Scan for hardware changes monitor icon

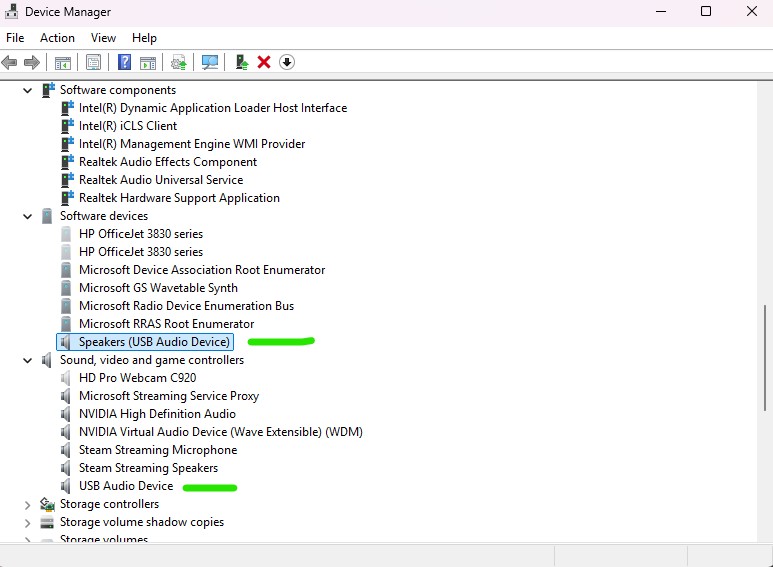click(210, 63)
